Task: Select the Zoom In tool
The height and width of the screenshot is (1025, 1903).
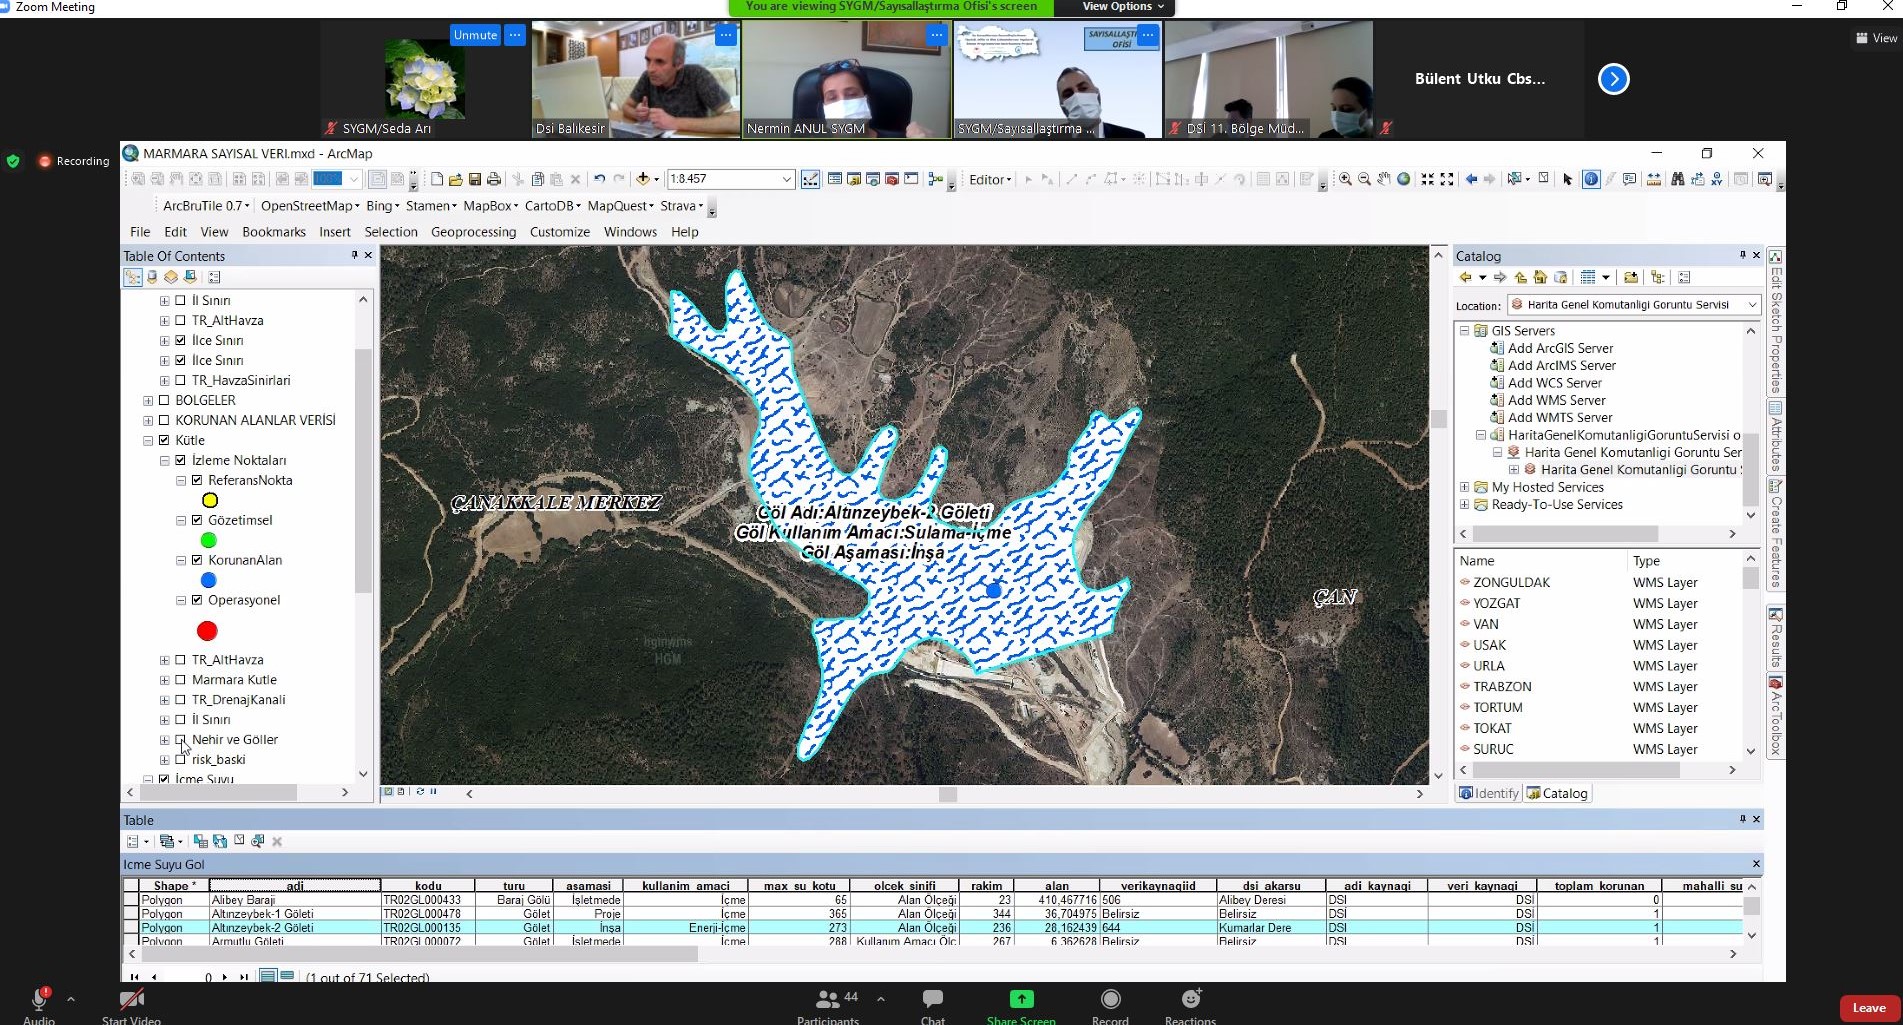Action: pos(1345,179)
